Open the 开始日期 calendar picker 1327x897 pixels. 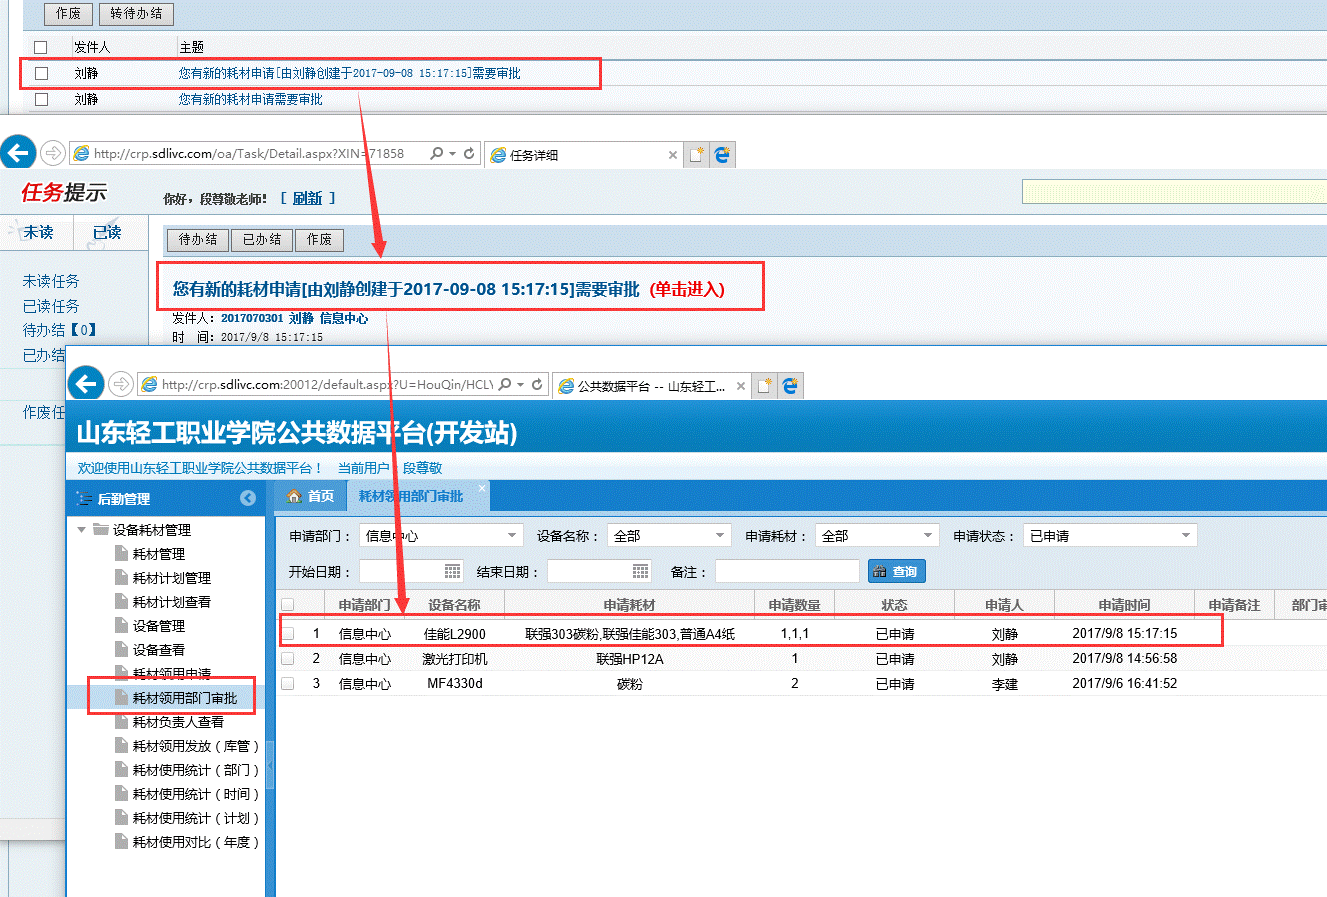click(453, 571)
